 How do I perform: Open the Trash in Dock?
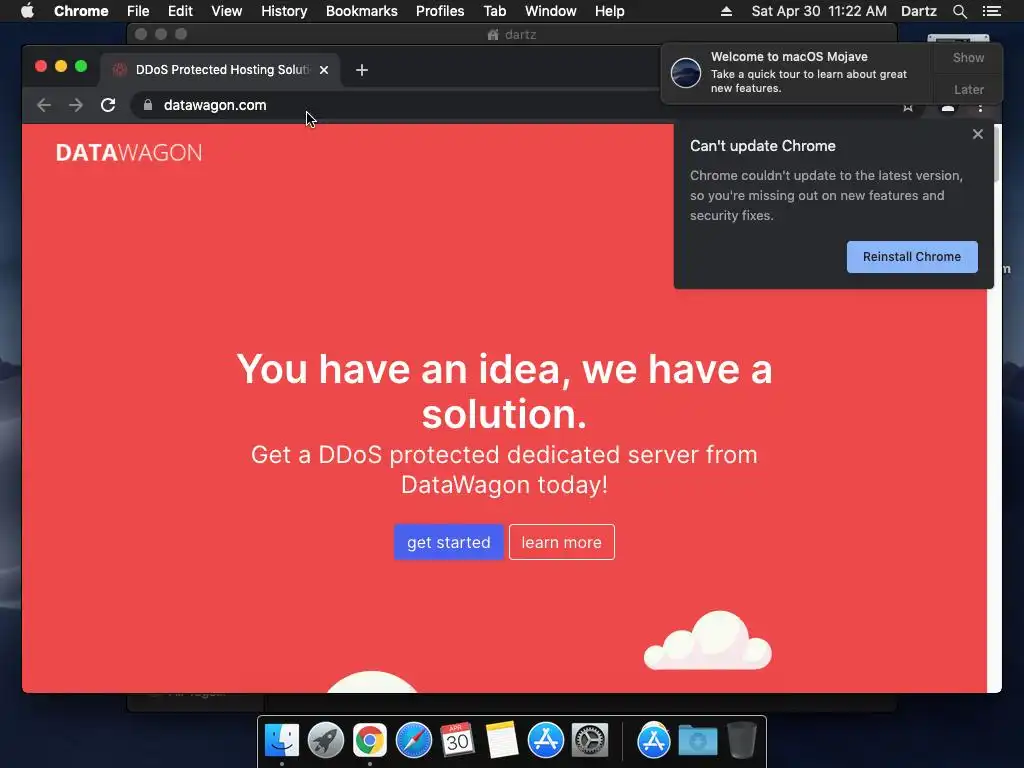pyautogui.click(x=741, y=741)
